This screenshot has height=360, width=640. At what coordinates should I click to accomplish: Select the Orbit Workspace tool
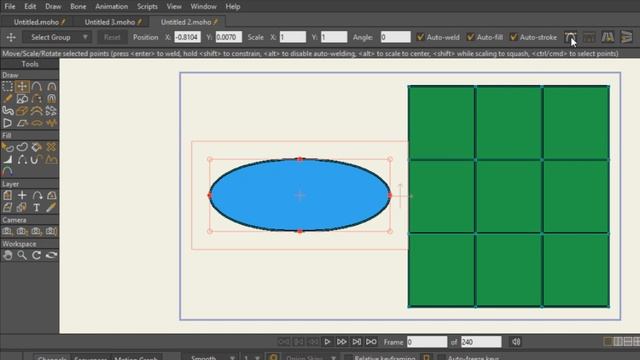coord(51,256)
